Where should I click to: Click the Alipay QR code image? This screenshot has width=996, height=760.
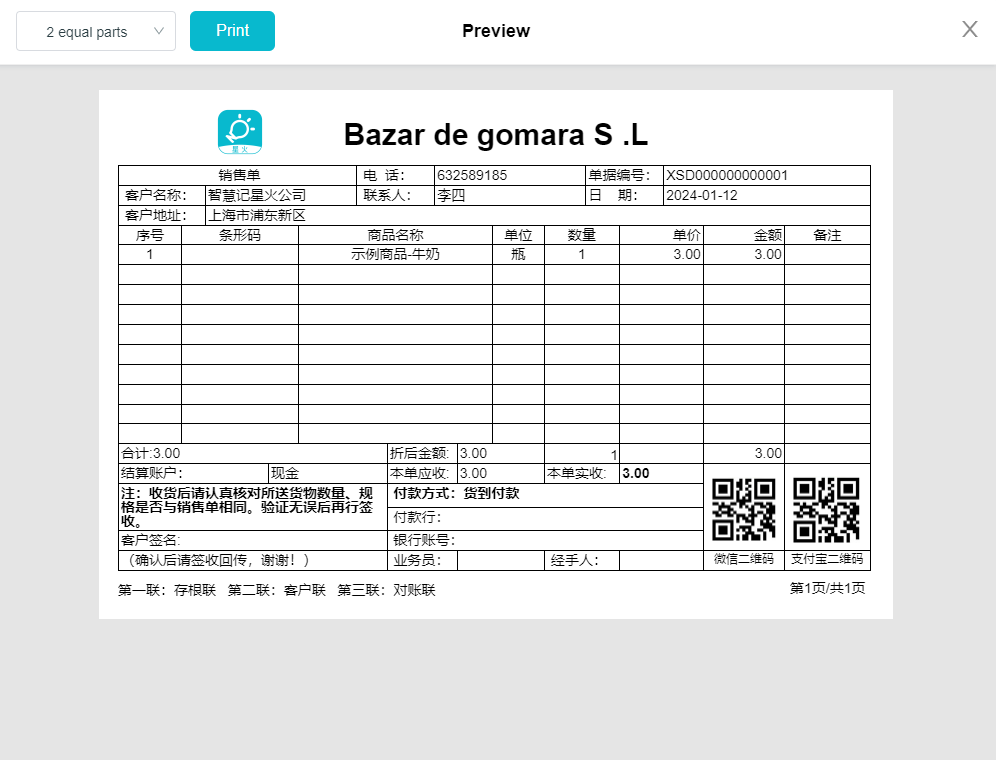click(x=826, y=510)
